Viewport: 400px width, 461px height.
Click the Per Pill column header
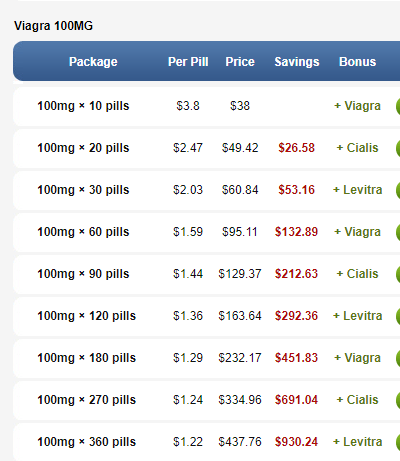pyautogui.click(x=188, y=62)
